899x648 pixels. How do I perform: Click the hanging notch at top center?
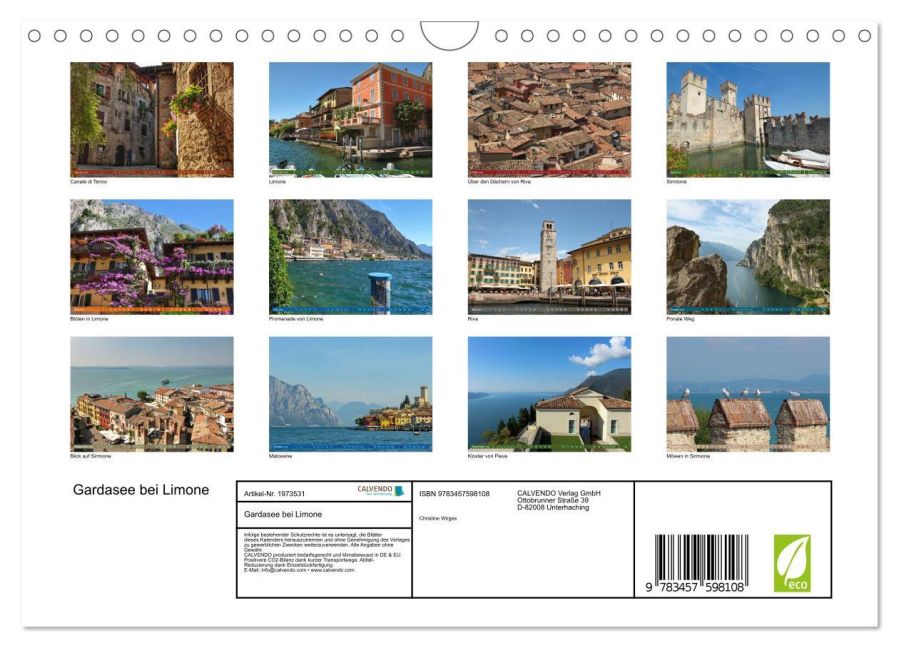[x=449, y=36]
